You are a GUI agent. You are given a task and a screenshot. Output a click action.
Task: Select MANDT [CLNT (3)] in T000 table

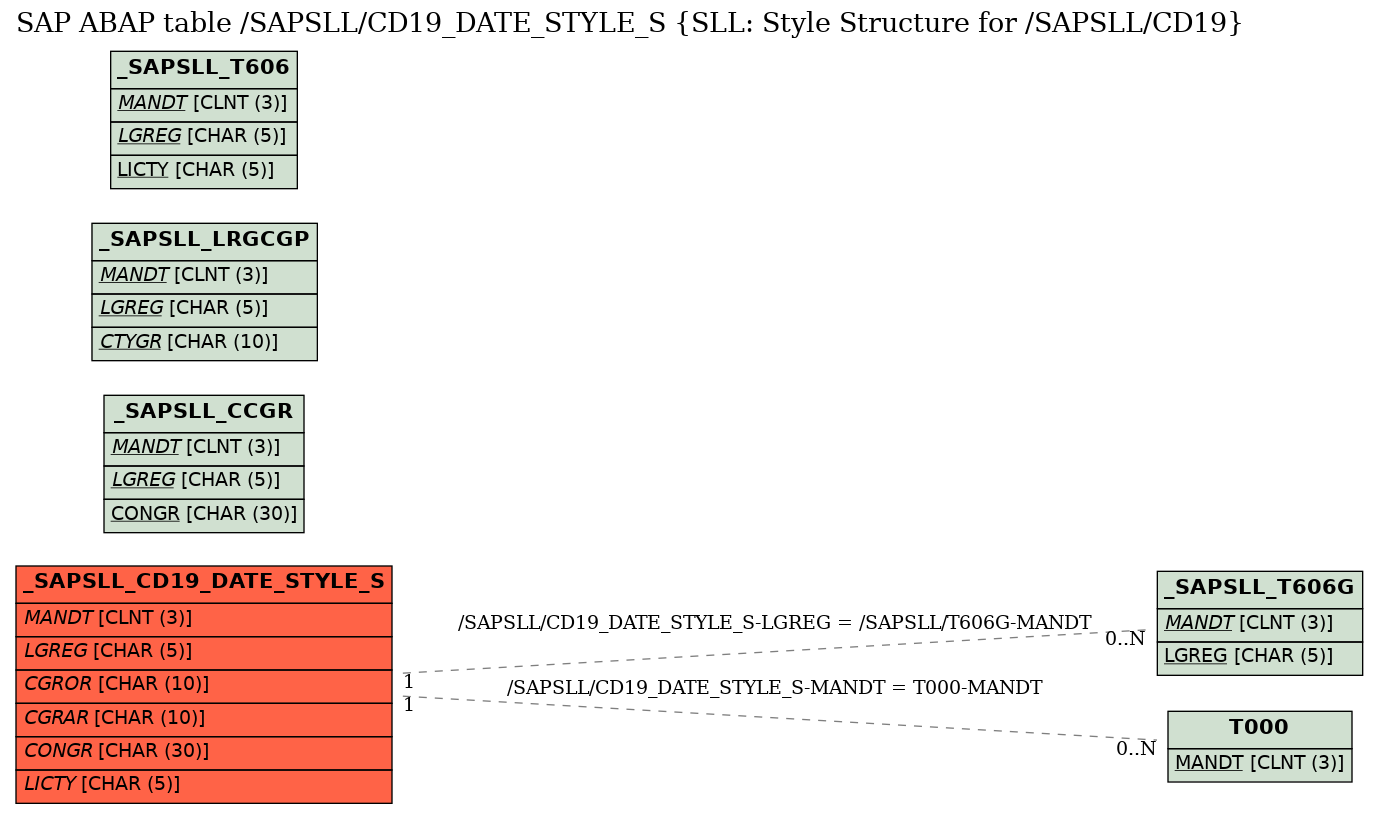point(1259,764)
